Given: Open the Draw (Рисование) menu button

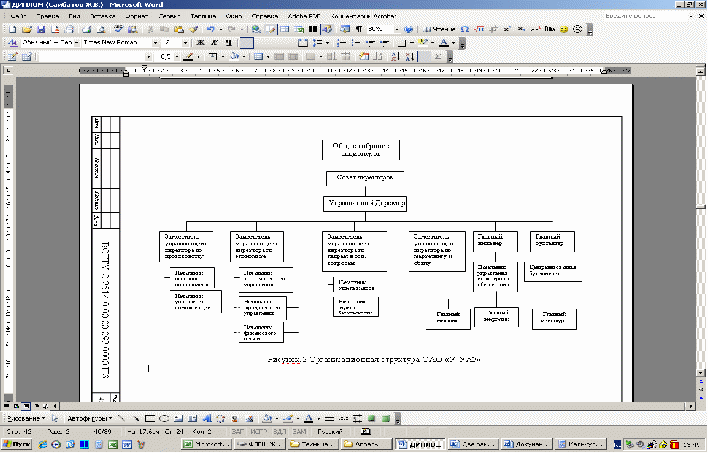Looking at the screenshot, I should click(x=26, y=419).
